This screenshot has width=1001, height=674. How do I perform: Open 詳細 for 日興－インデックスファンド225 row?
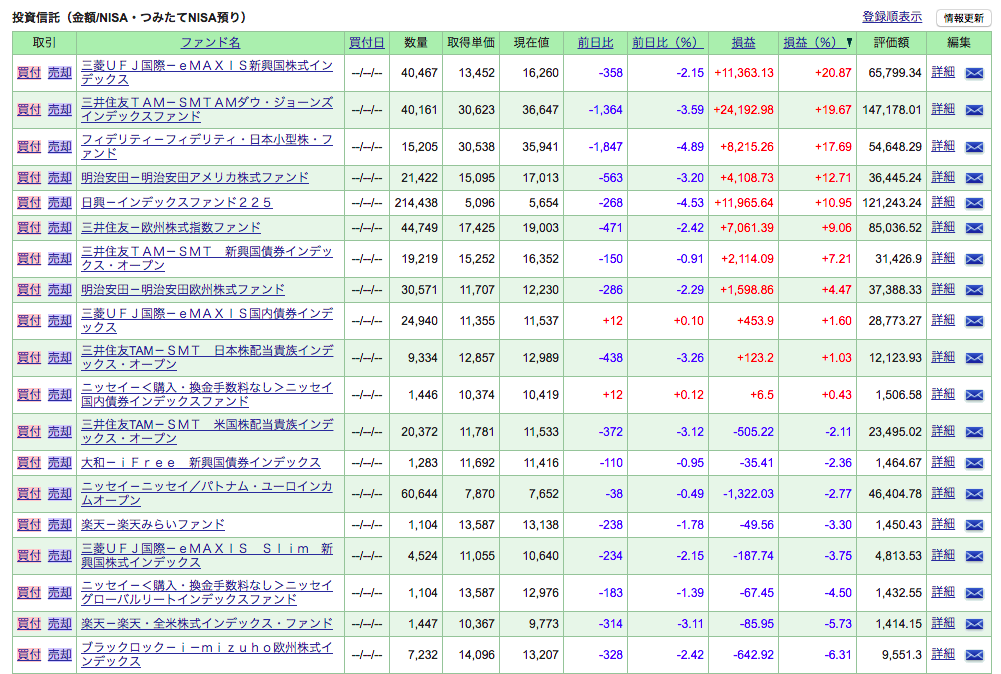click(943, 202)
